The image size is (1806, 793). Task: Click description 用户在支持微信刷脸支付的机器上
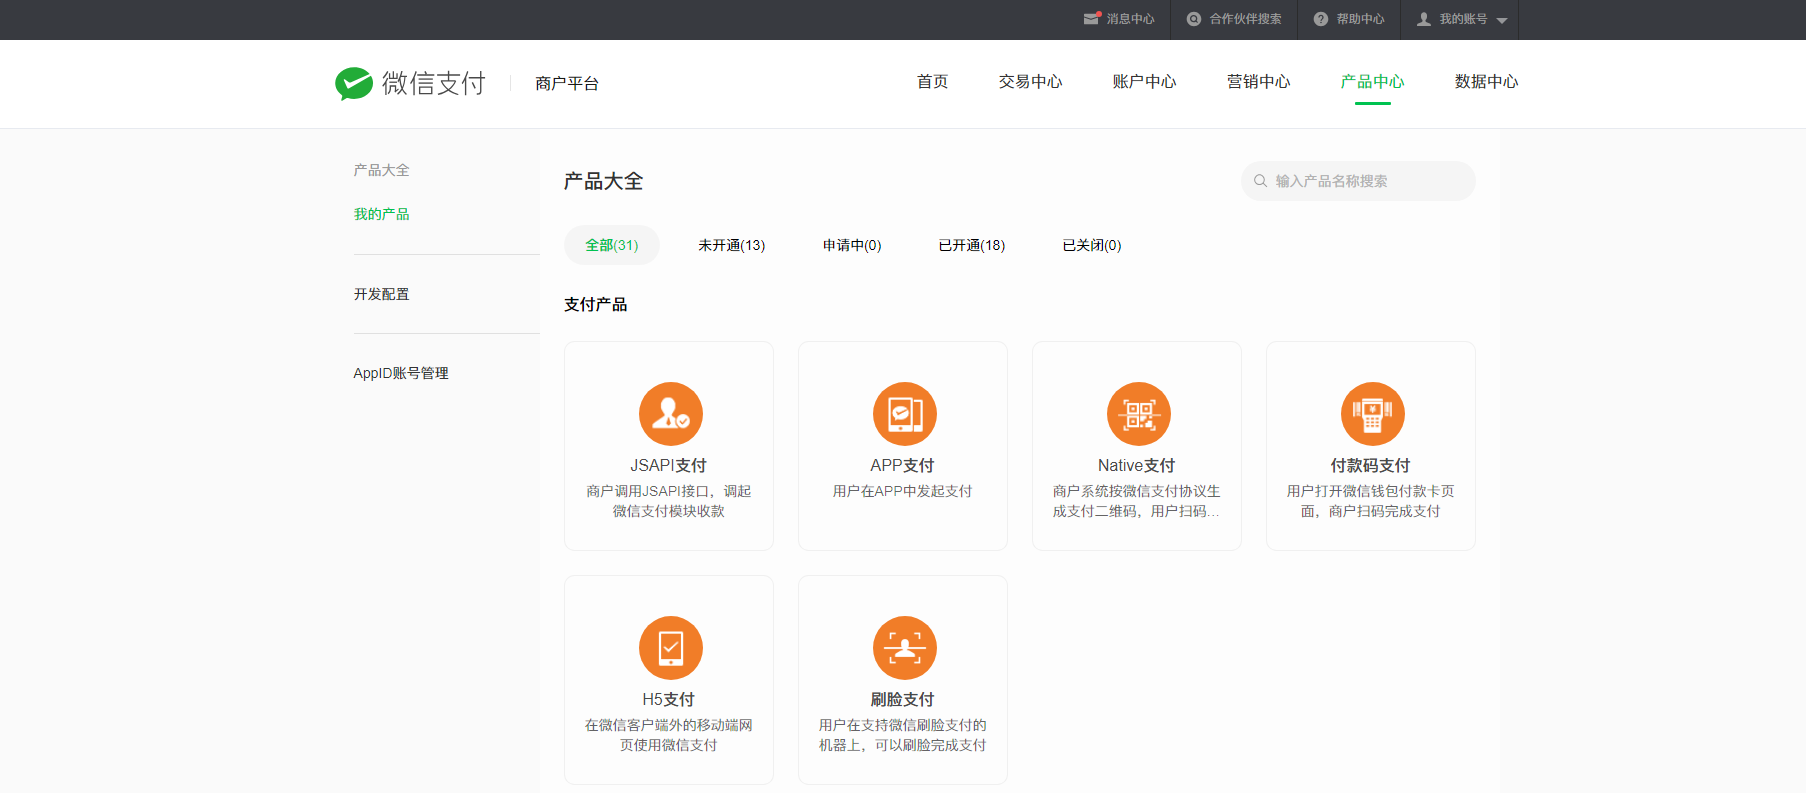click(x=902, y=735)
